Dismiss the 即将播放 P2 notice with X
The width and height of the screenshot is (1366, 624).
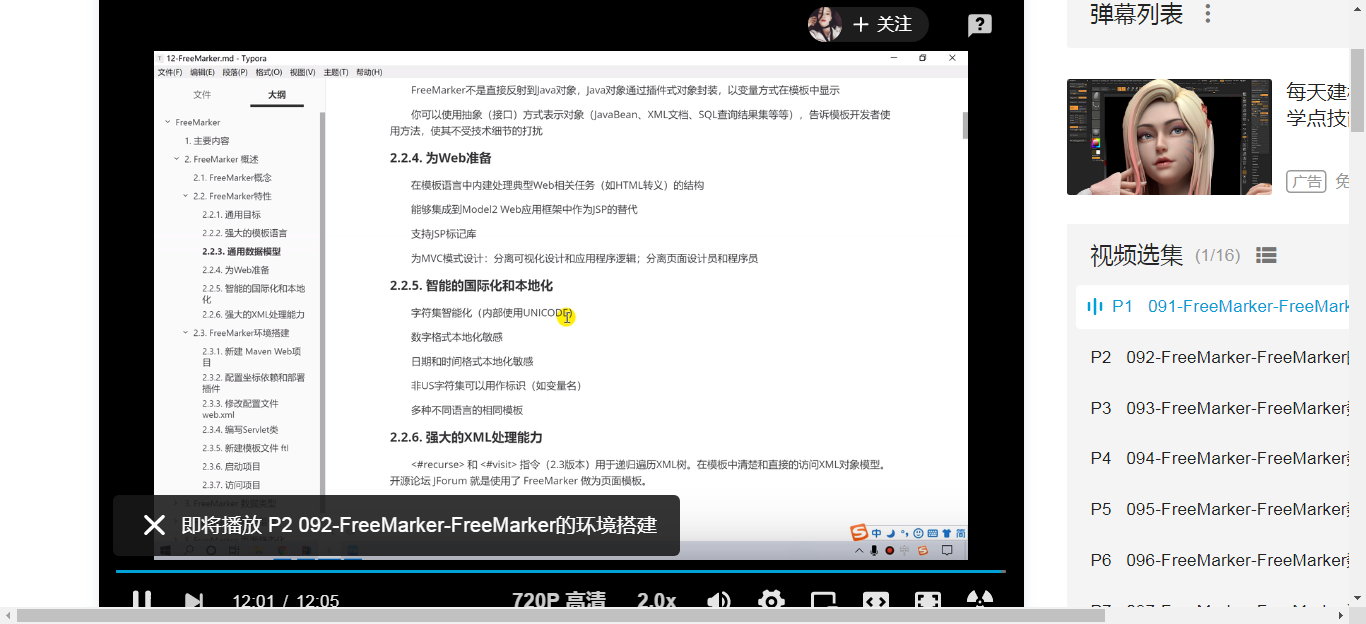[154, 525]
